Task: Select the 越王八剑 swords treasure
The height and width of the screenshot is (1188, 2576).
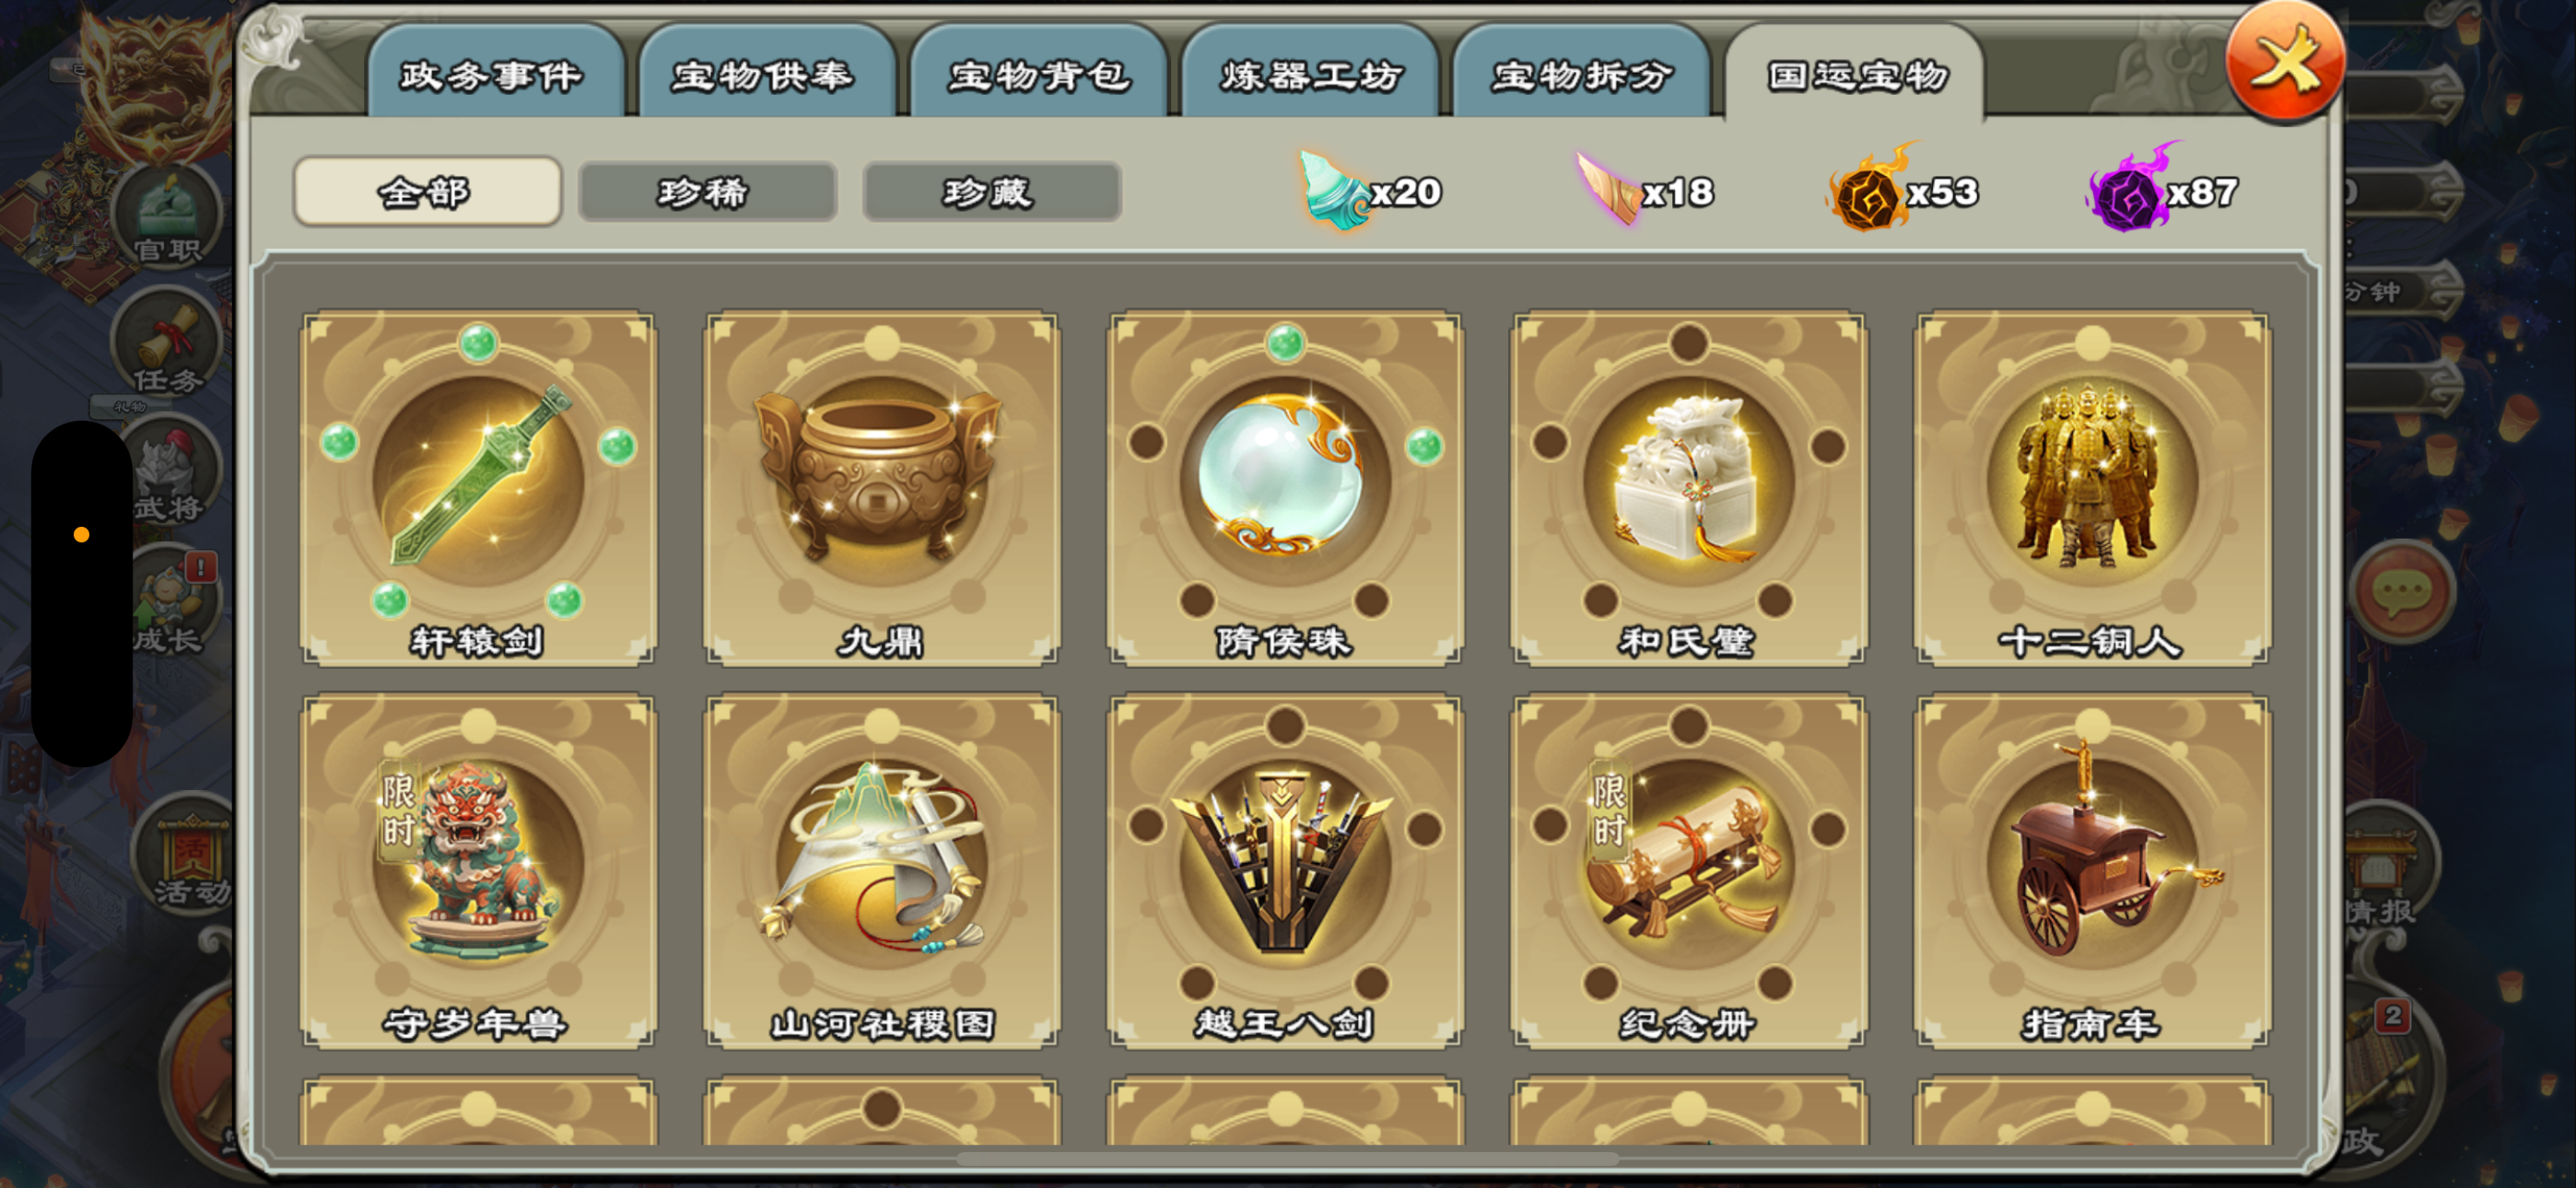Action: [x=1285, y=871]
